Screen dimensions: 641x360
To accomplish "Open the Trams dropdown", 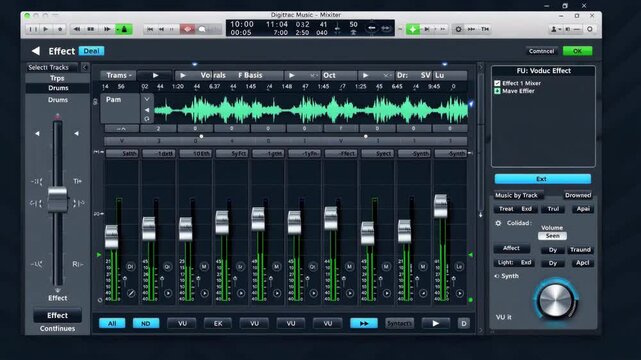I will 118,75.
